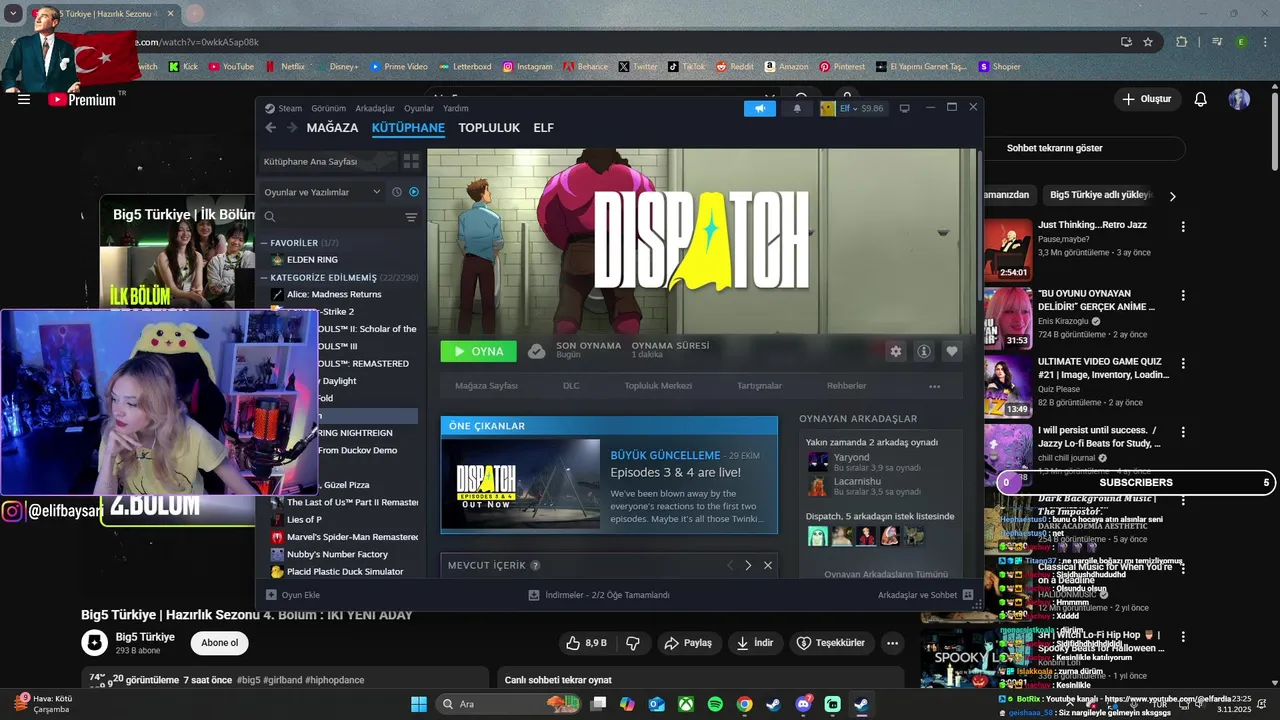Open the Dispatch DLC link

[x=571, y=386]
